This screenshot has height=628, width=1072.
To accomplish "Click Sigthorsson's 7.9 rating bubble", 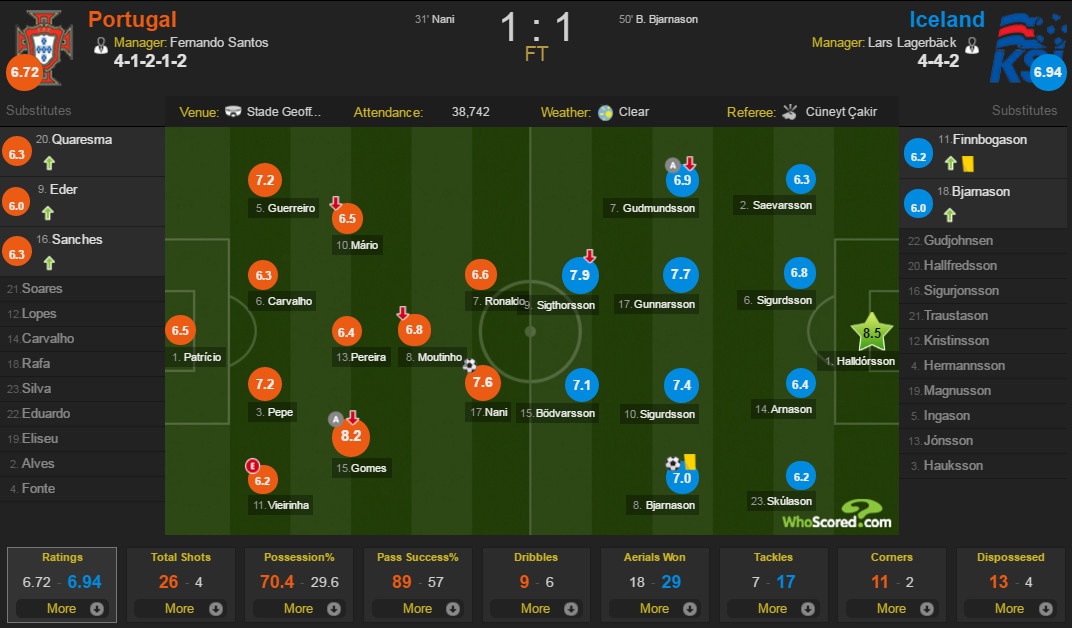I will (x=578, y=275).
